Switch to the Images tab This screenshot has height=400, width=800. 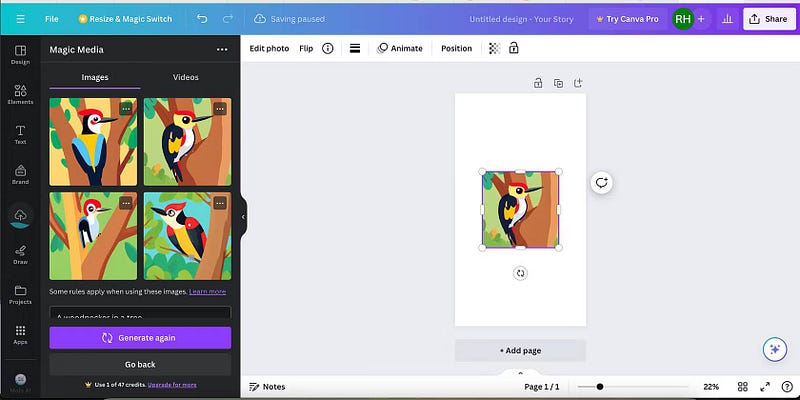(95, 77)
